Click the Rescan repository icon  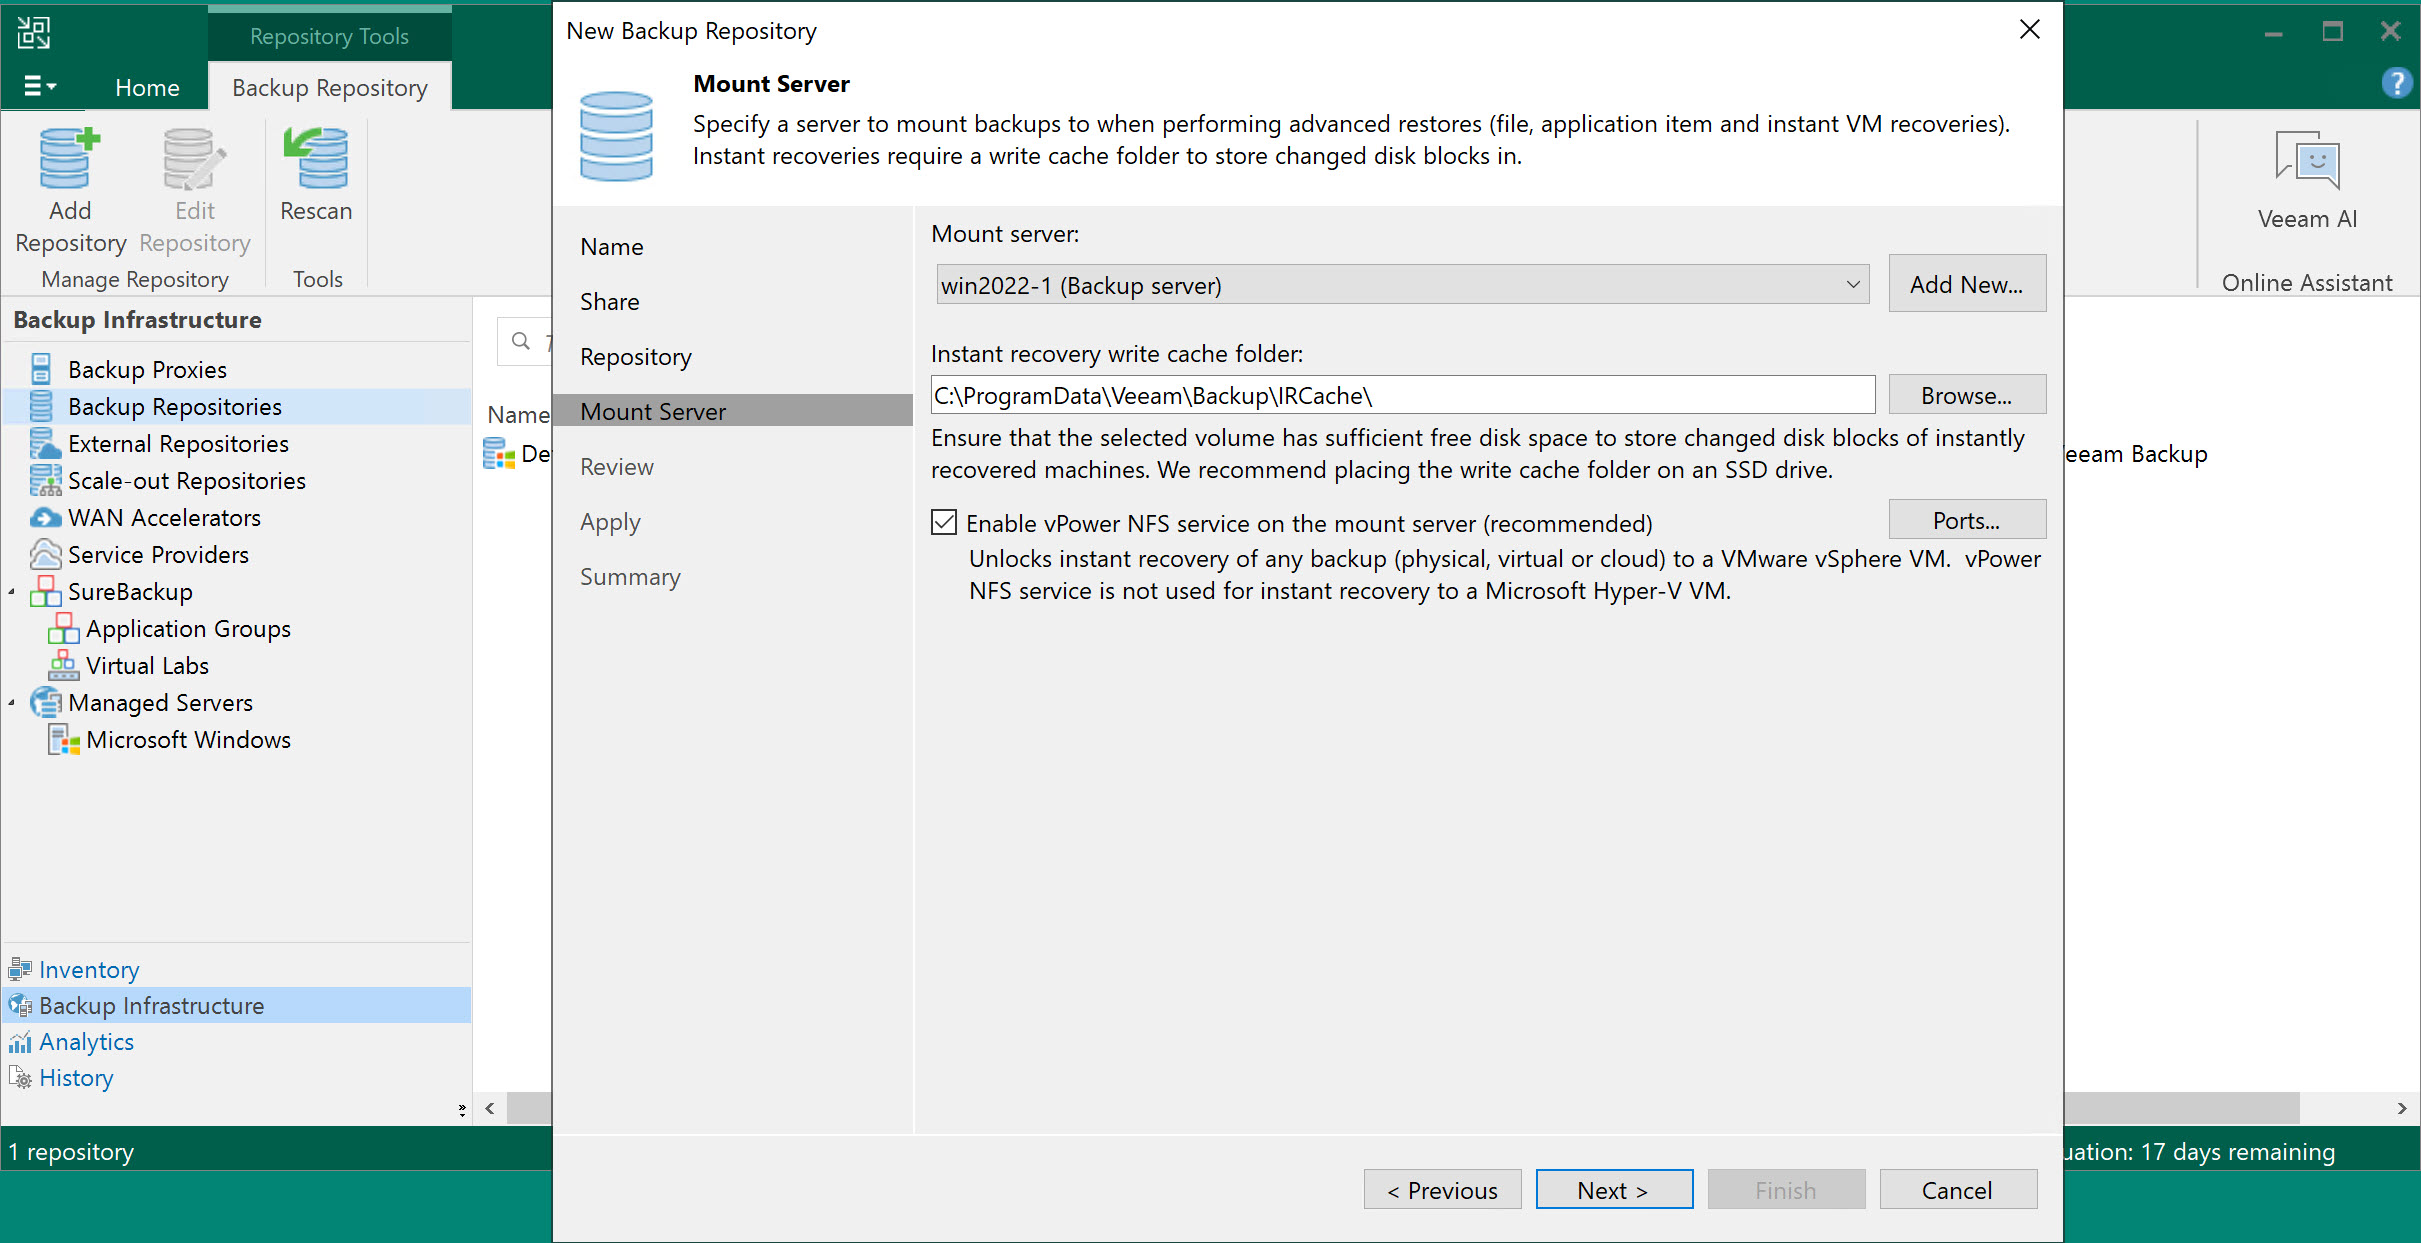pos(316,160)
